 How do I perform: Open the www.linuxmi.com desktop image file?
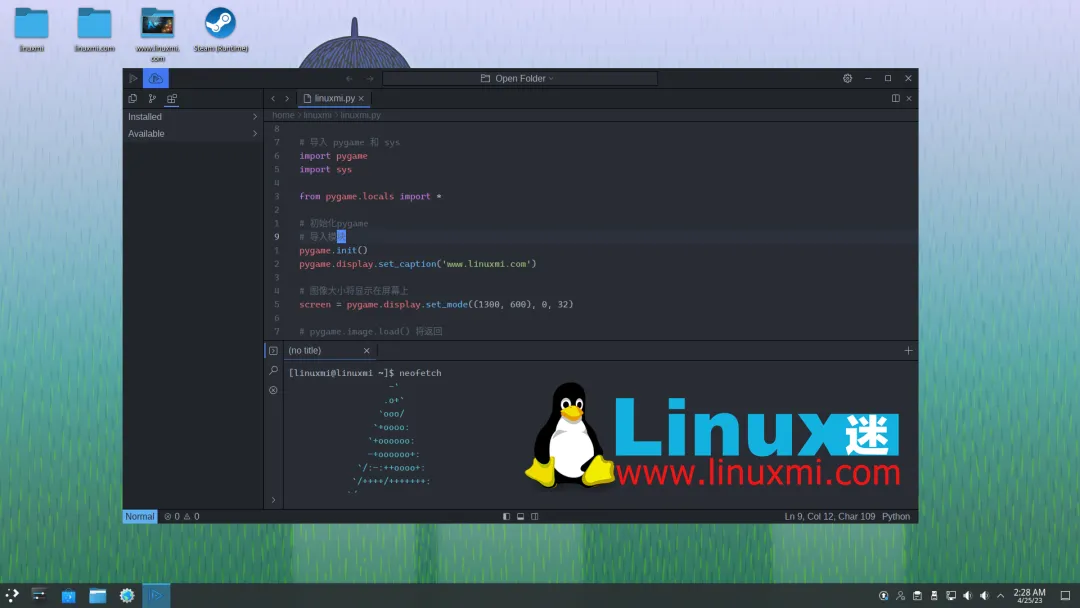pos(157,34)
